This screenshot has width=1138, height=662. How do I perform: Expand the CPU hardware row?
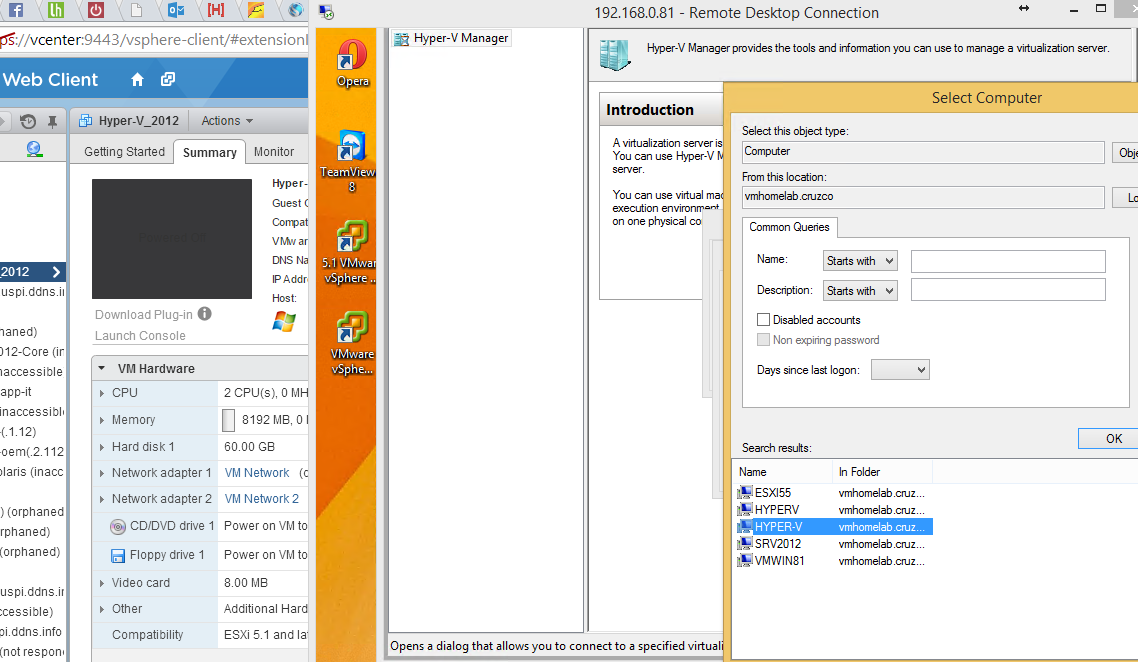coord(102,393)
